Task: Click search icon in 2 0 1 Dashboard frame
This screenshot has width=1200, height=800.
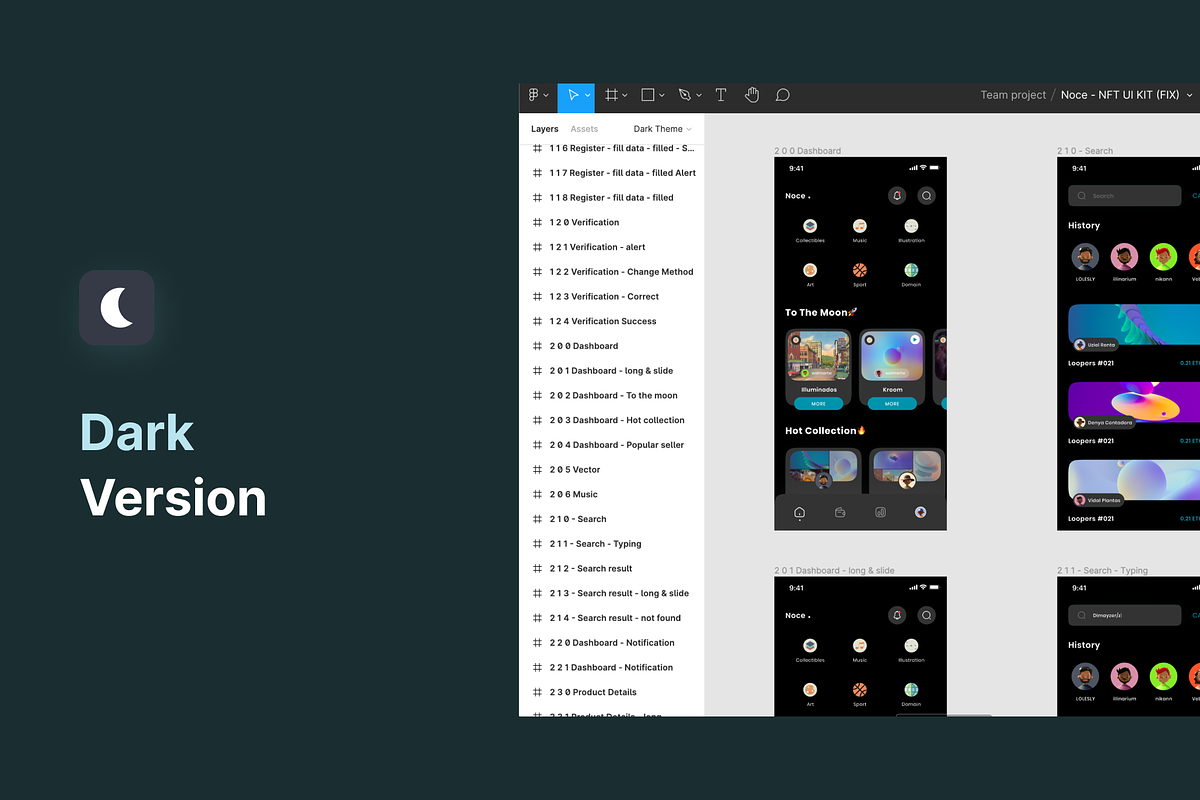Action: 927,616
